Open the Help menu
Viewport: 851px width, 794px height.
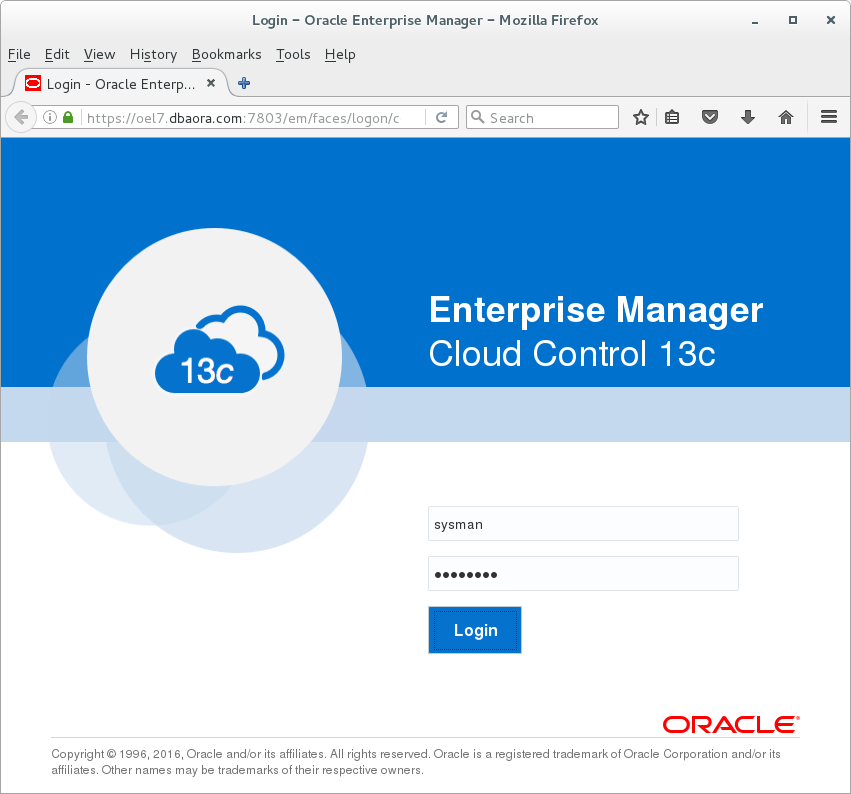pos(340,54)
